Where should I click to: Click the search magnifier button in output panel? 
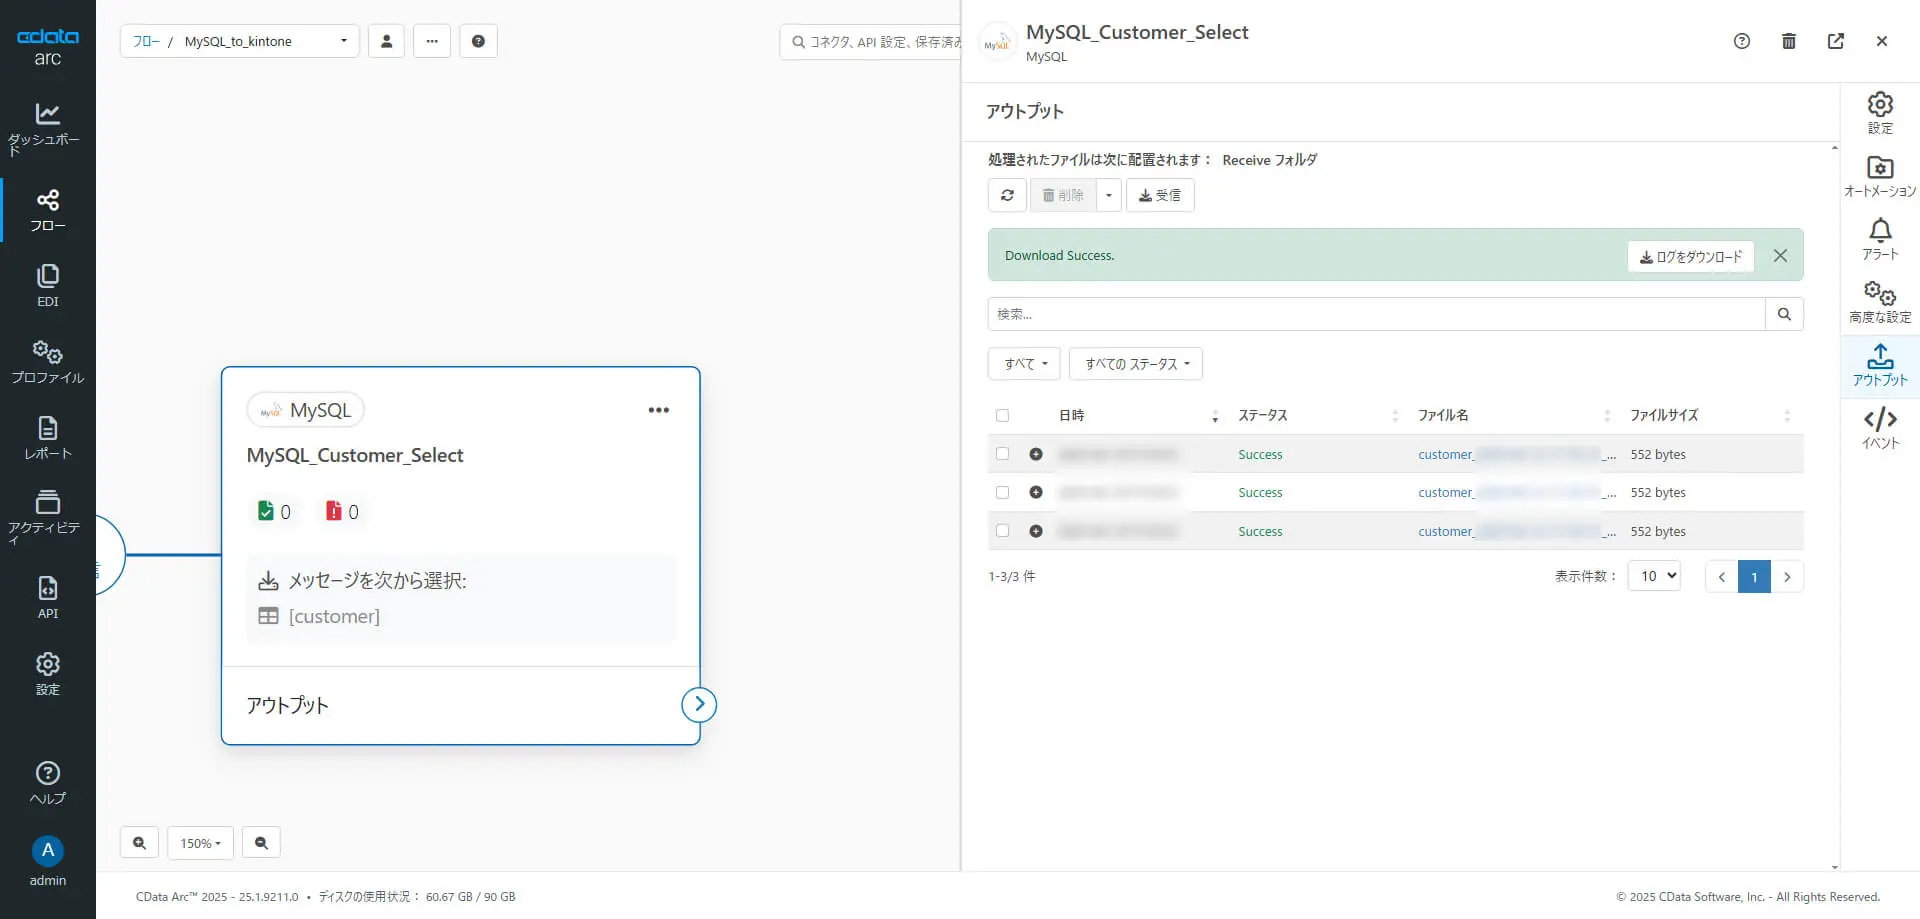(1784, 314)
